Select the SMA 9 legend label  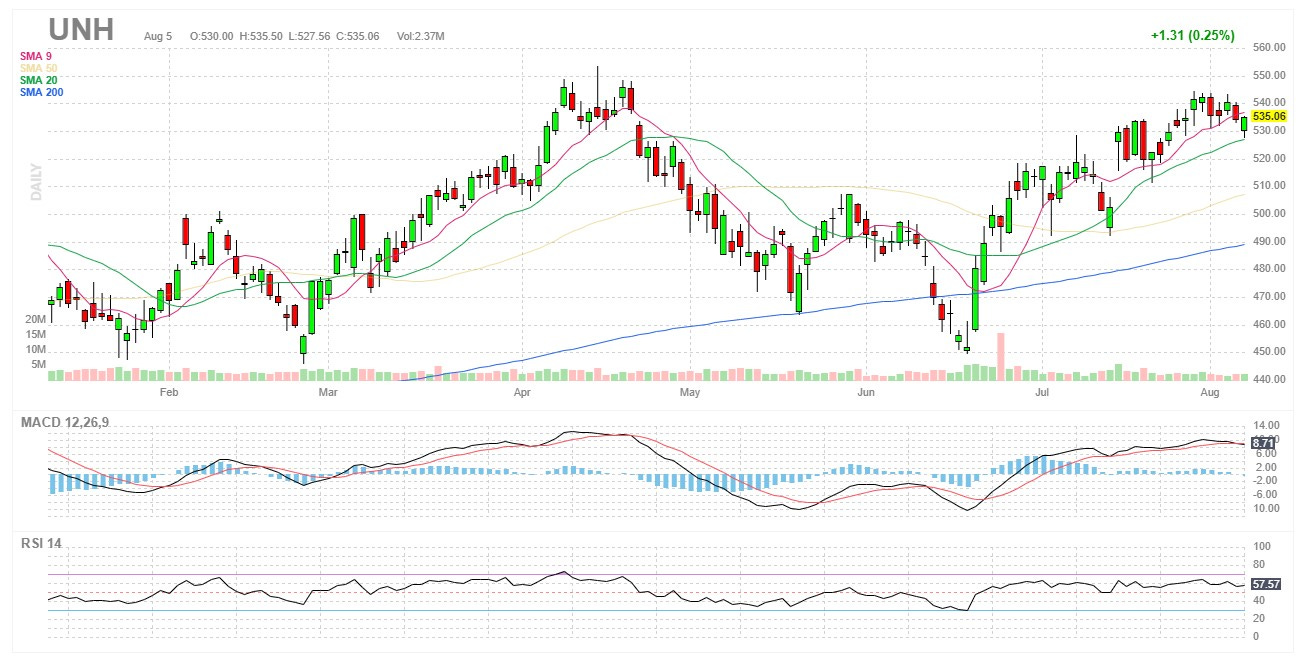(35, 55)
